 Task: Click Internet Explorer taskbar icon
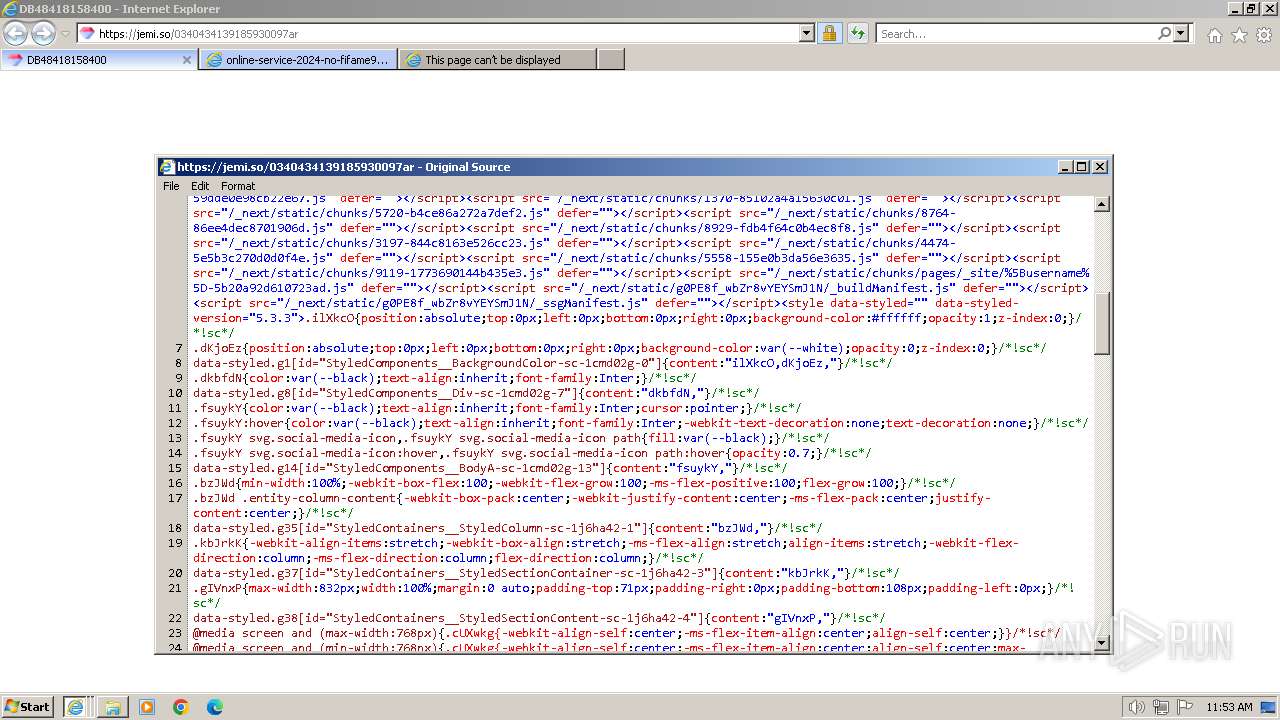tap(75, 707)
